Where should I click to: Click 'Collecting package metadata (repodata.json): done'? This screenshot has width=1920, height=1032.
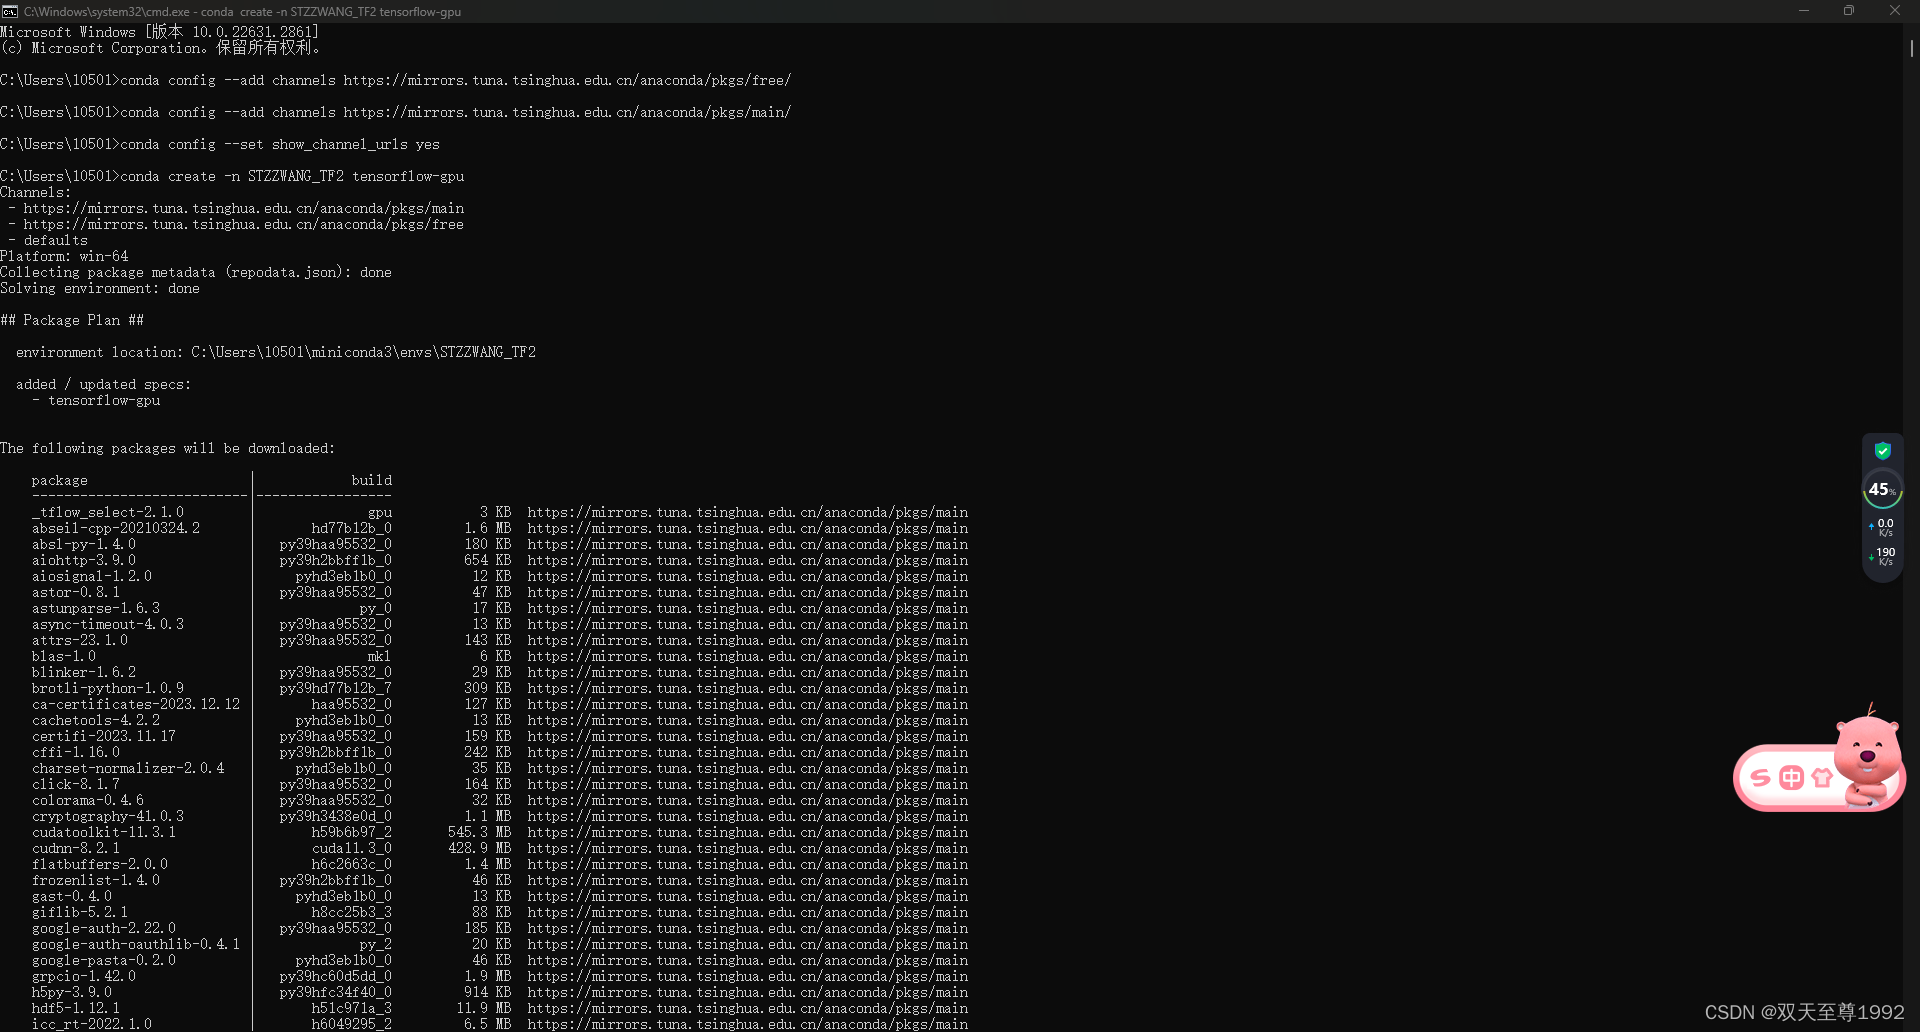click(x=196, y=272)
